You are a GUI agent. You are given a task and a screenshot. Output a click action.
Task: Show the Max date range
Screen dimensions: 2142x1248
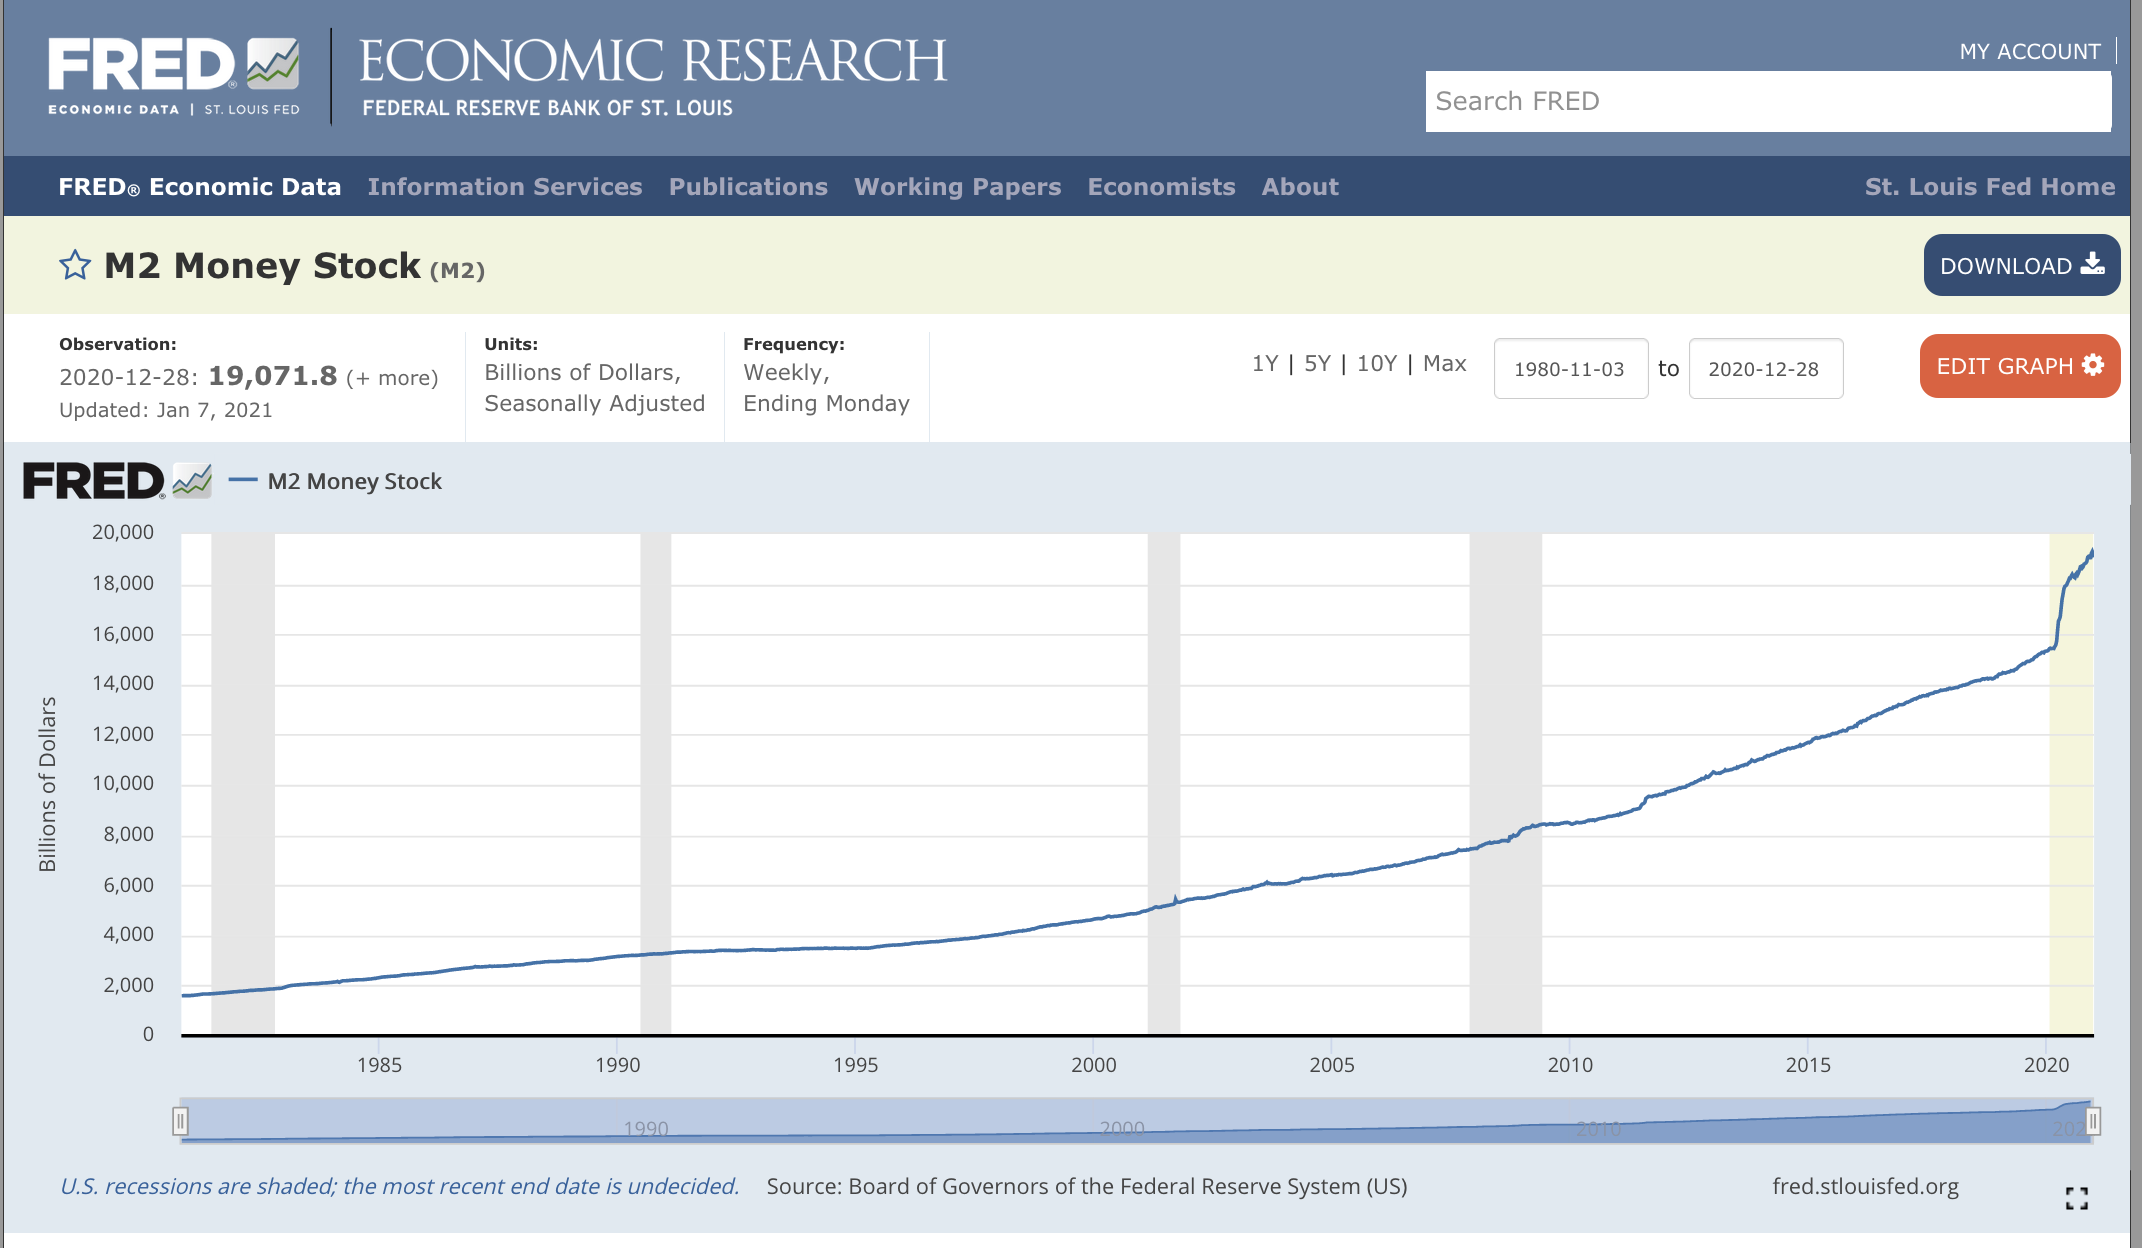pos(1444,364)
